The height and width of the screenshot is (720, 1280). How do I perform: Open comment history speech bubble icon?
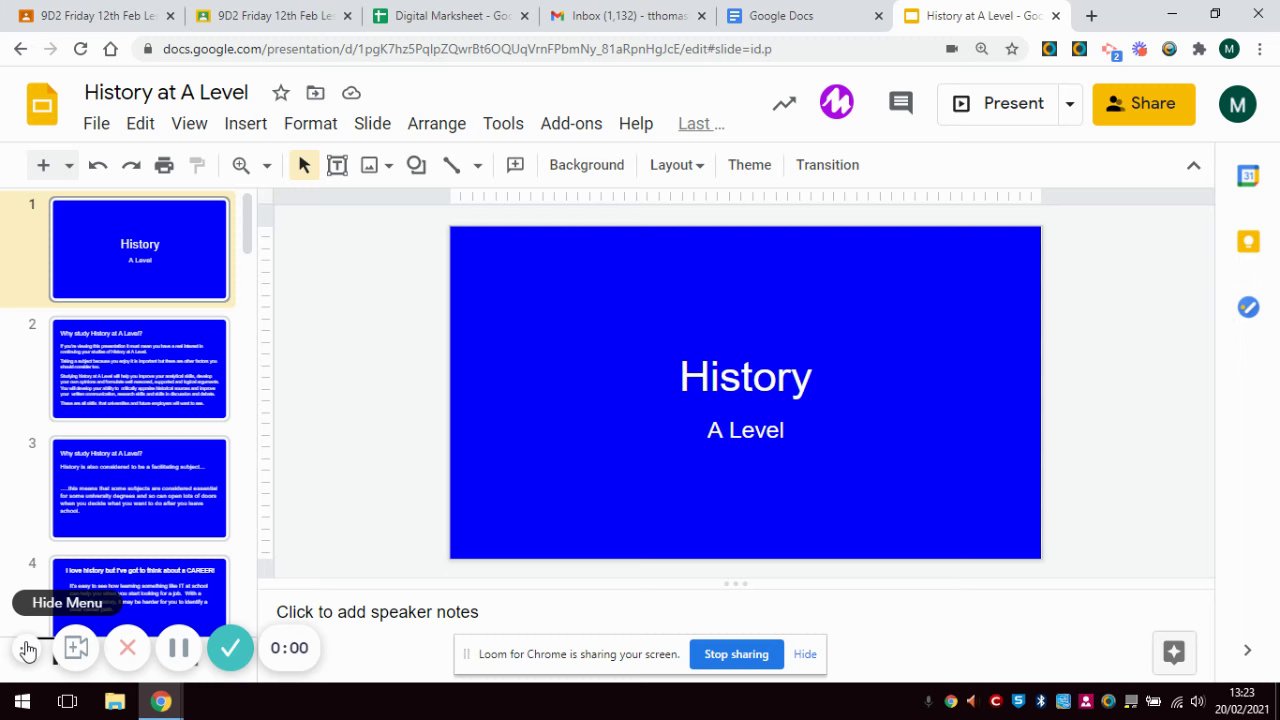(900, 103)
